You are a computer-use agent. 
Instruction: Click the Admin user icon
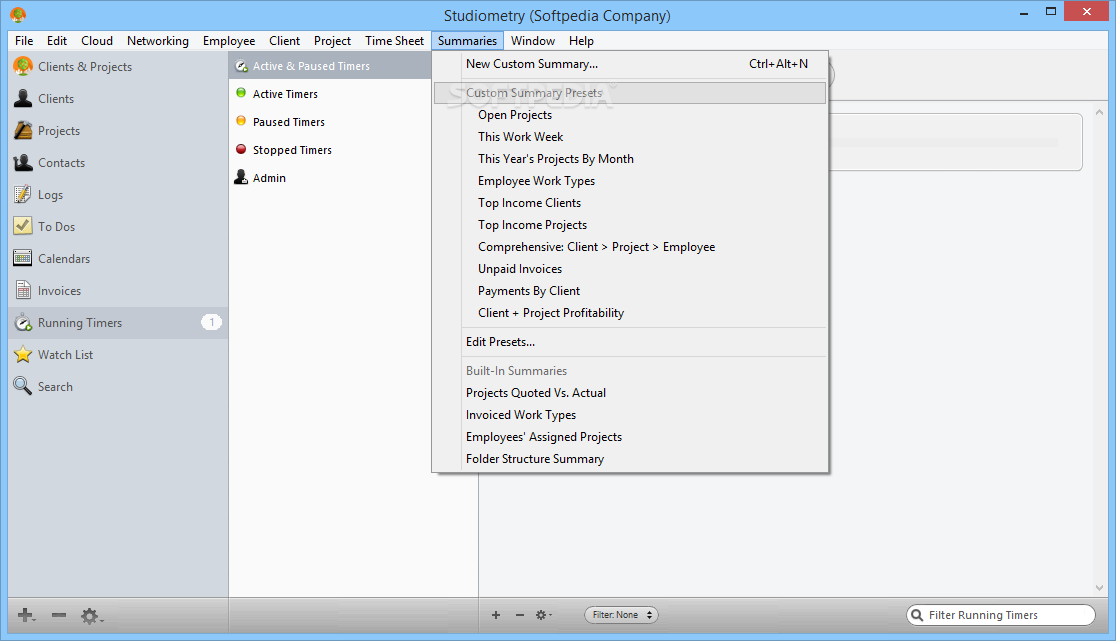241,177
